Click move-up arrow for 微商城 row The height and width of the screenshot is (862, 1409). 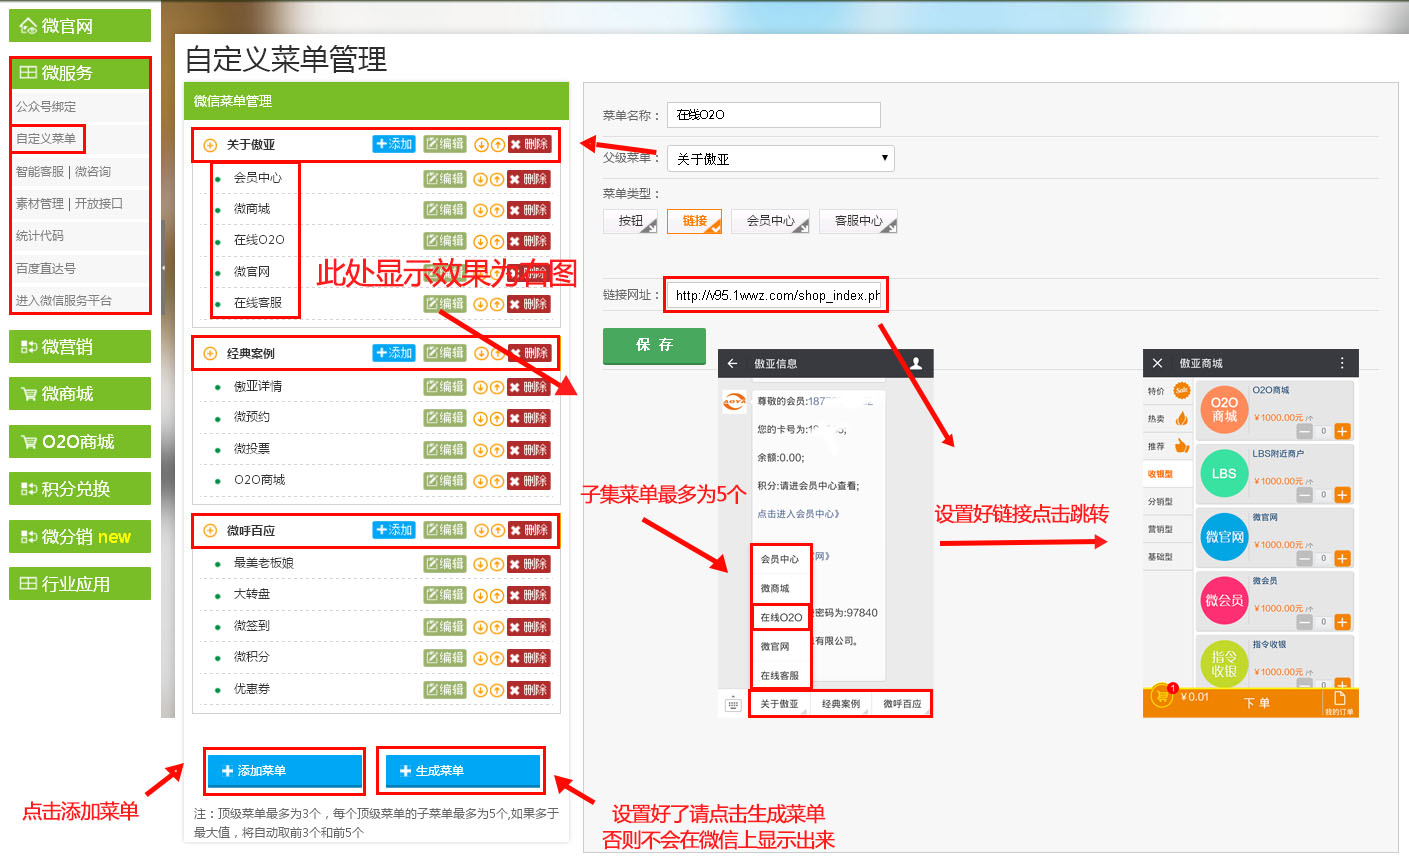(496, 210)
